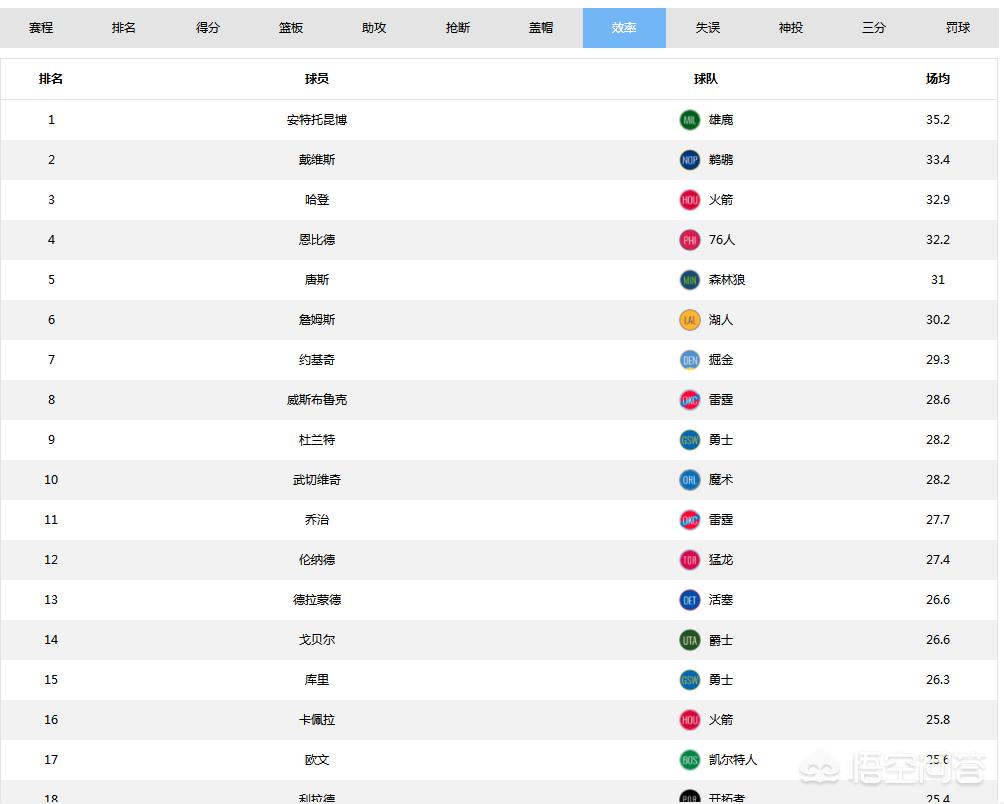Click team name 爵士
Viewport: 1004px width, 804px height.
pos(721,639)
